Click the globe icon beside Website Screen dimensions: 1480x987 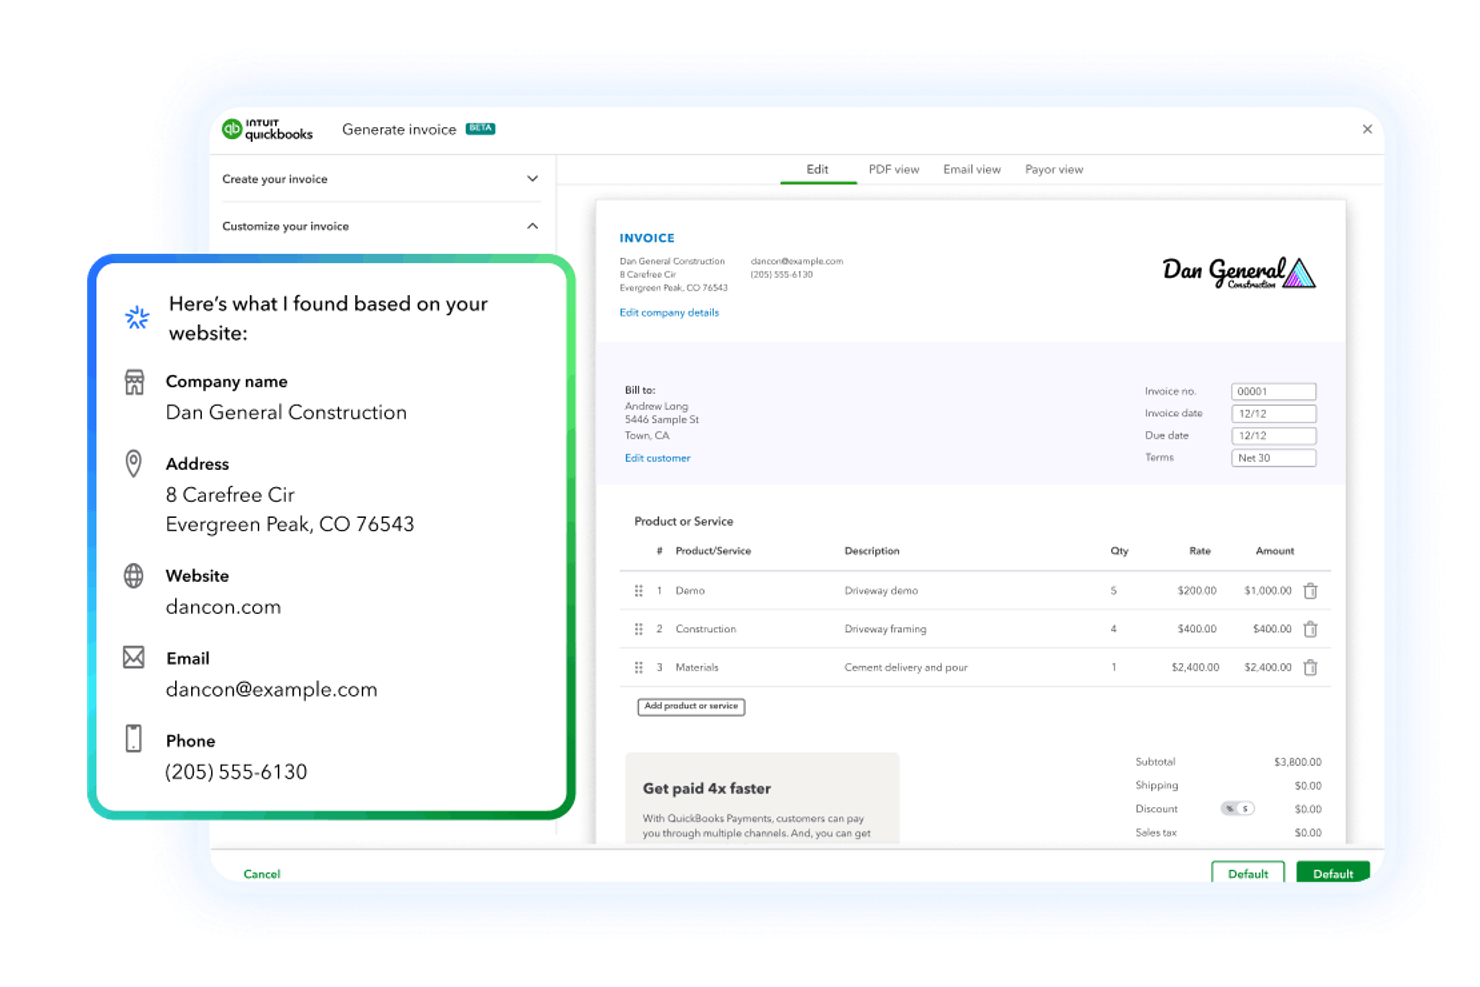(x=134, y=576)
